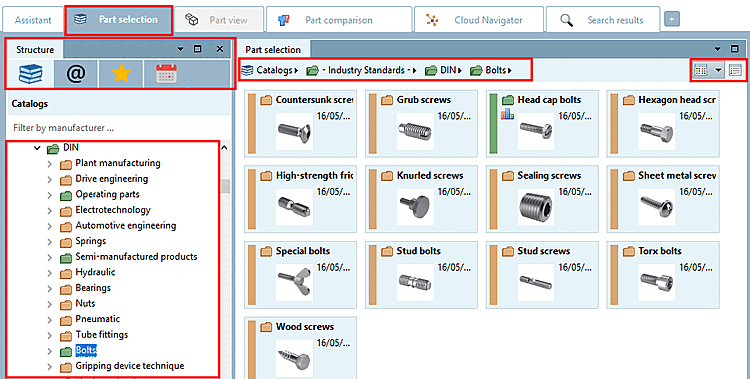Open the Catalogs books icon in Structure

coord(31,74)
